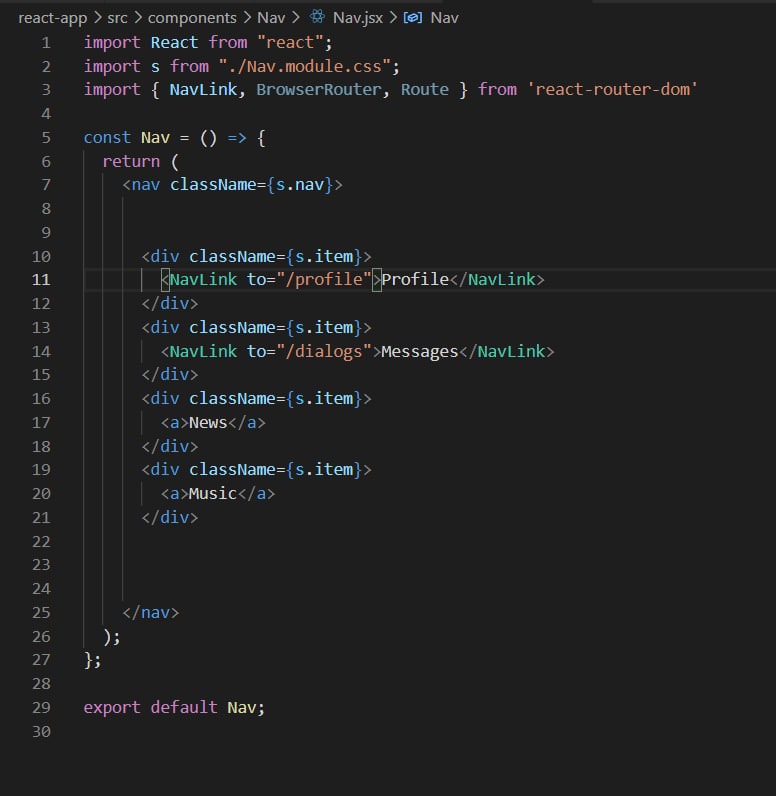
Task: Select the components breadcrumb segment
Action: [x=192, y=18]
